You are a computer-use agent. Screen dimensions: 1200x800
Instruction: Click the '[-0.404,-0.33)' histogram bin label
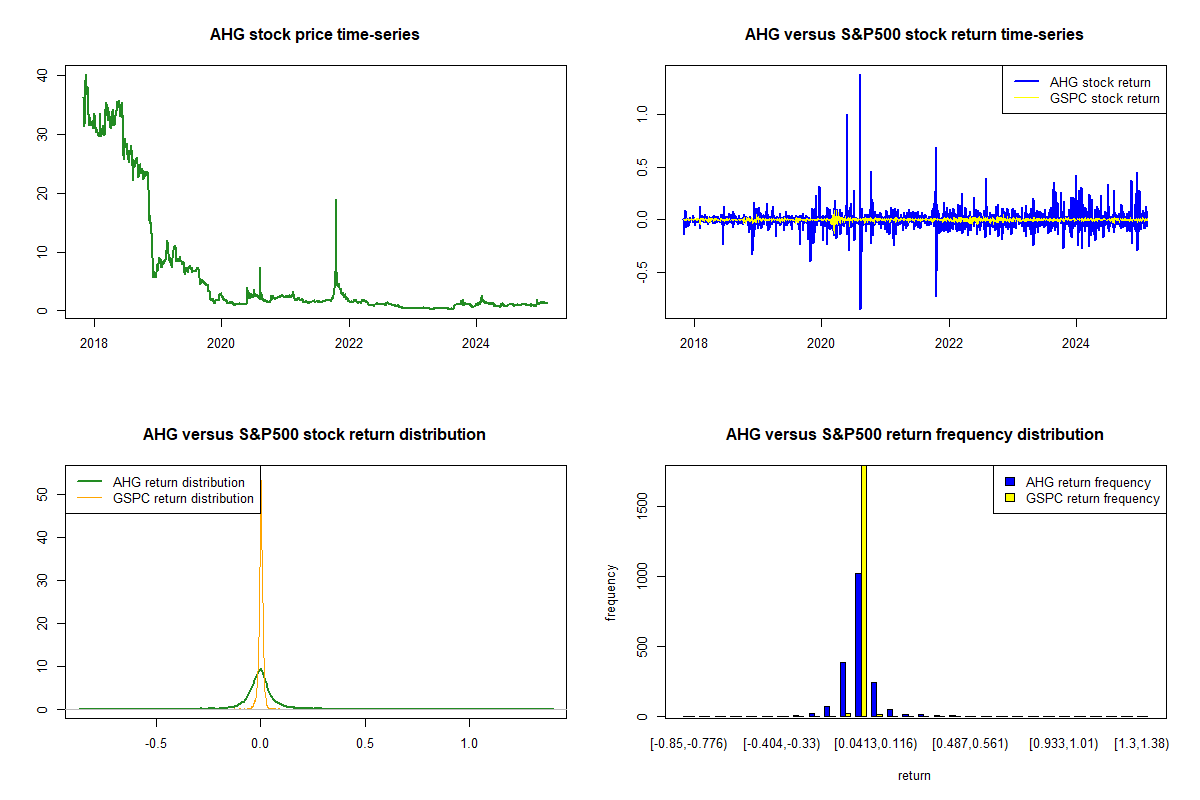click(784, 744)
